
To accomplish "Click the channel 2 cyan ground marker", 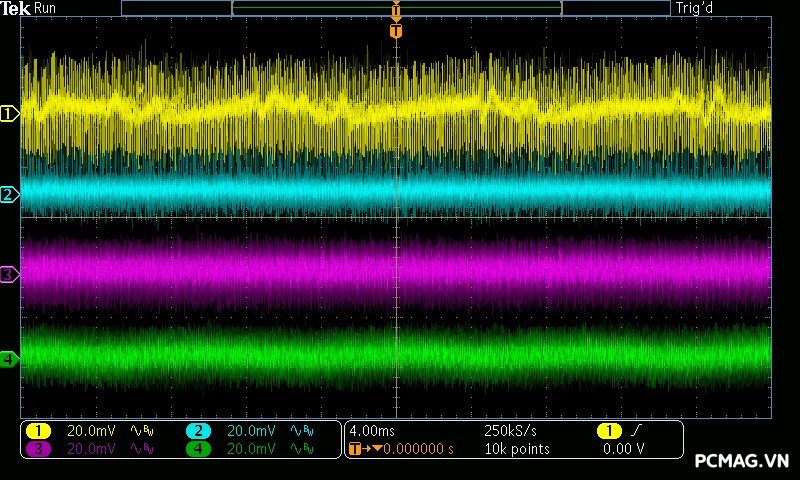I will (x=9, y=194).
